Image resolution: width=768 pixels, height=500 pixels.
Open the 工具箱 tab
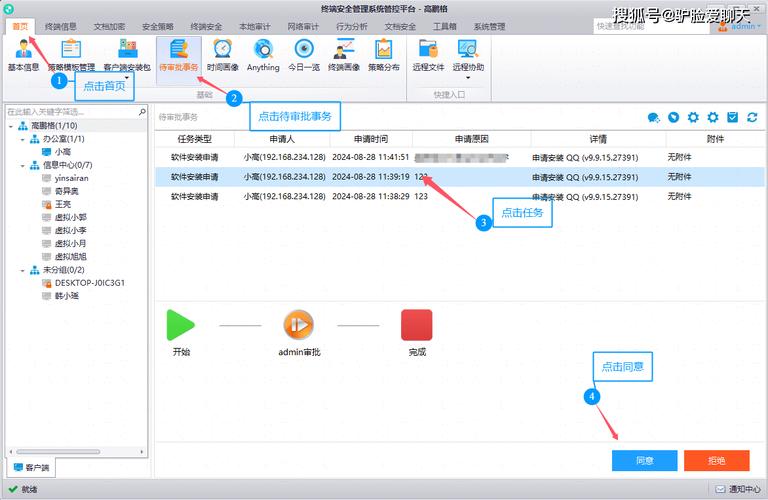445,26
